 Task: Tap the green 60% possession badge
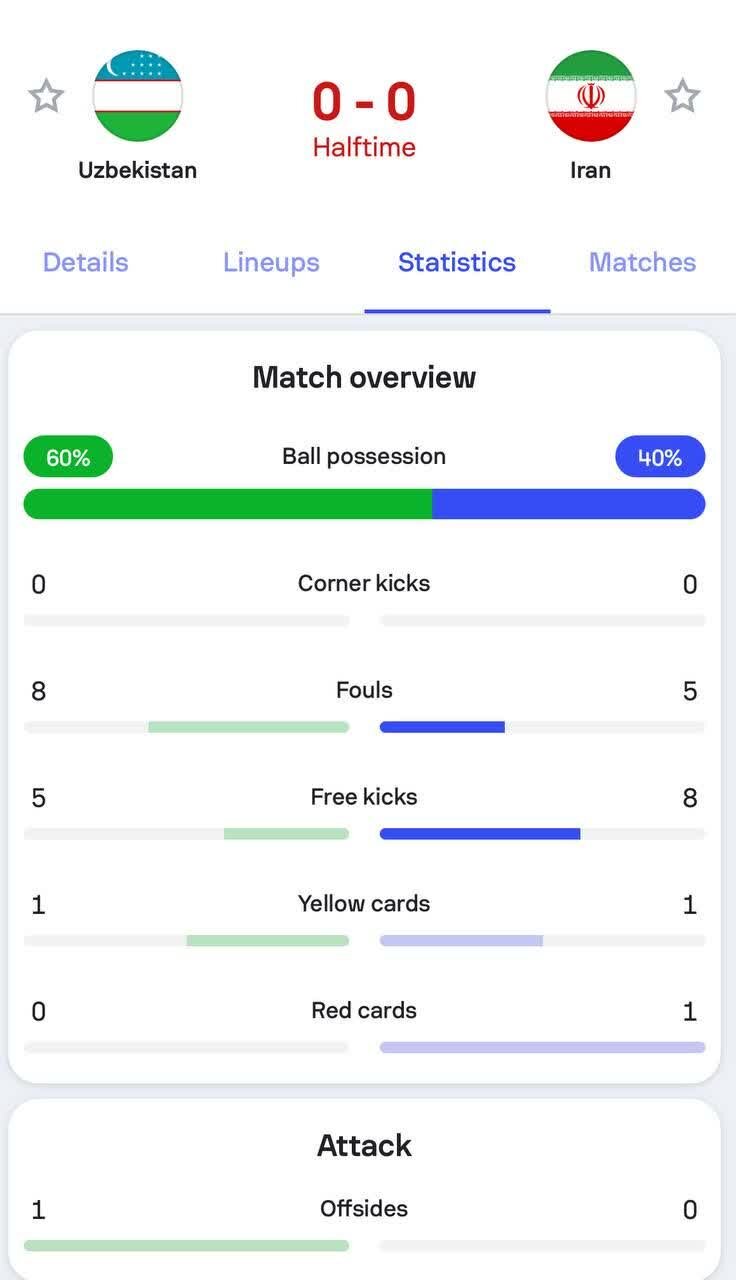click(x=68, y=457)
